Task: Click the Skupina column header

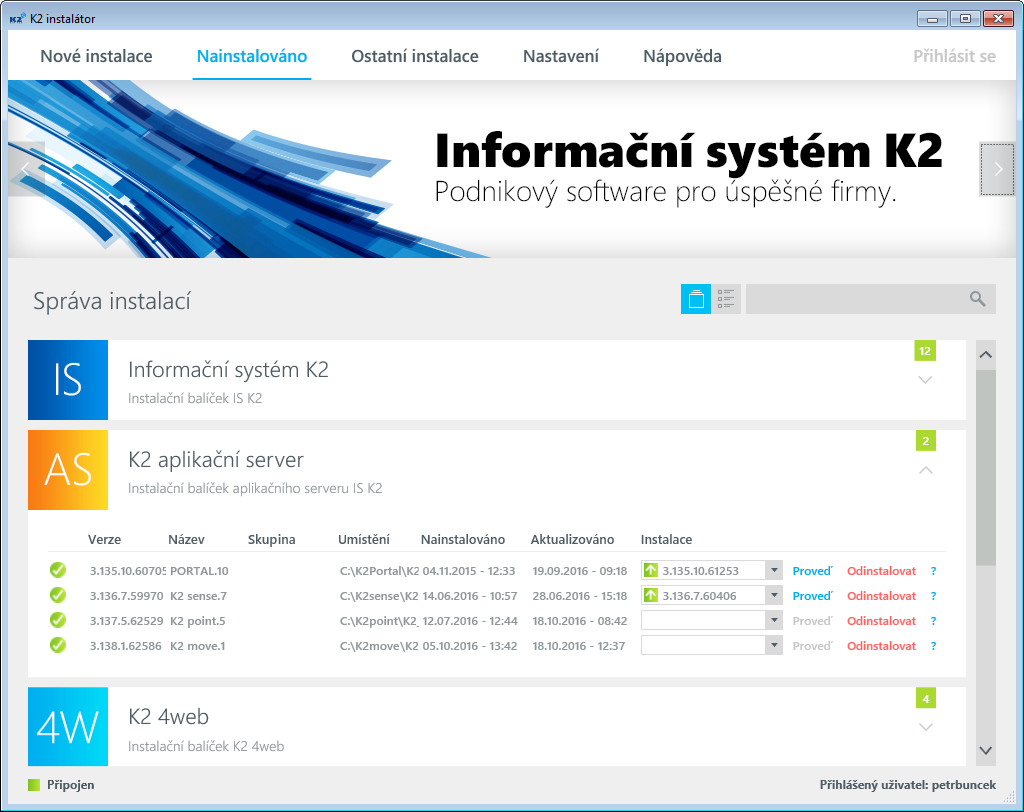Action: click(272, 540)
